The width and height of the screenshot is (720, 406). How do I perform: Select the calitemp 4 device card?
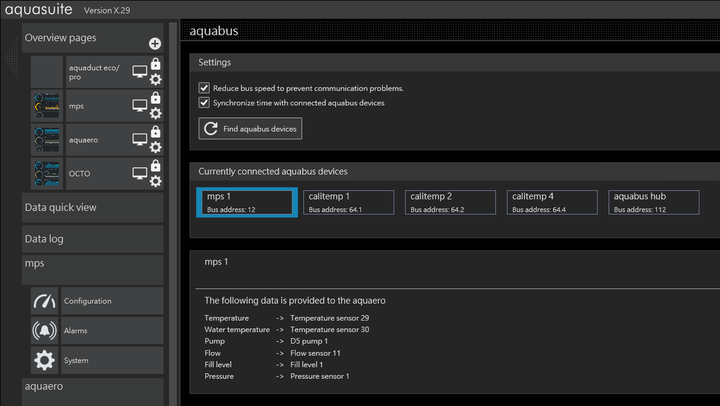click(552, 203)
